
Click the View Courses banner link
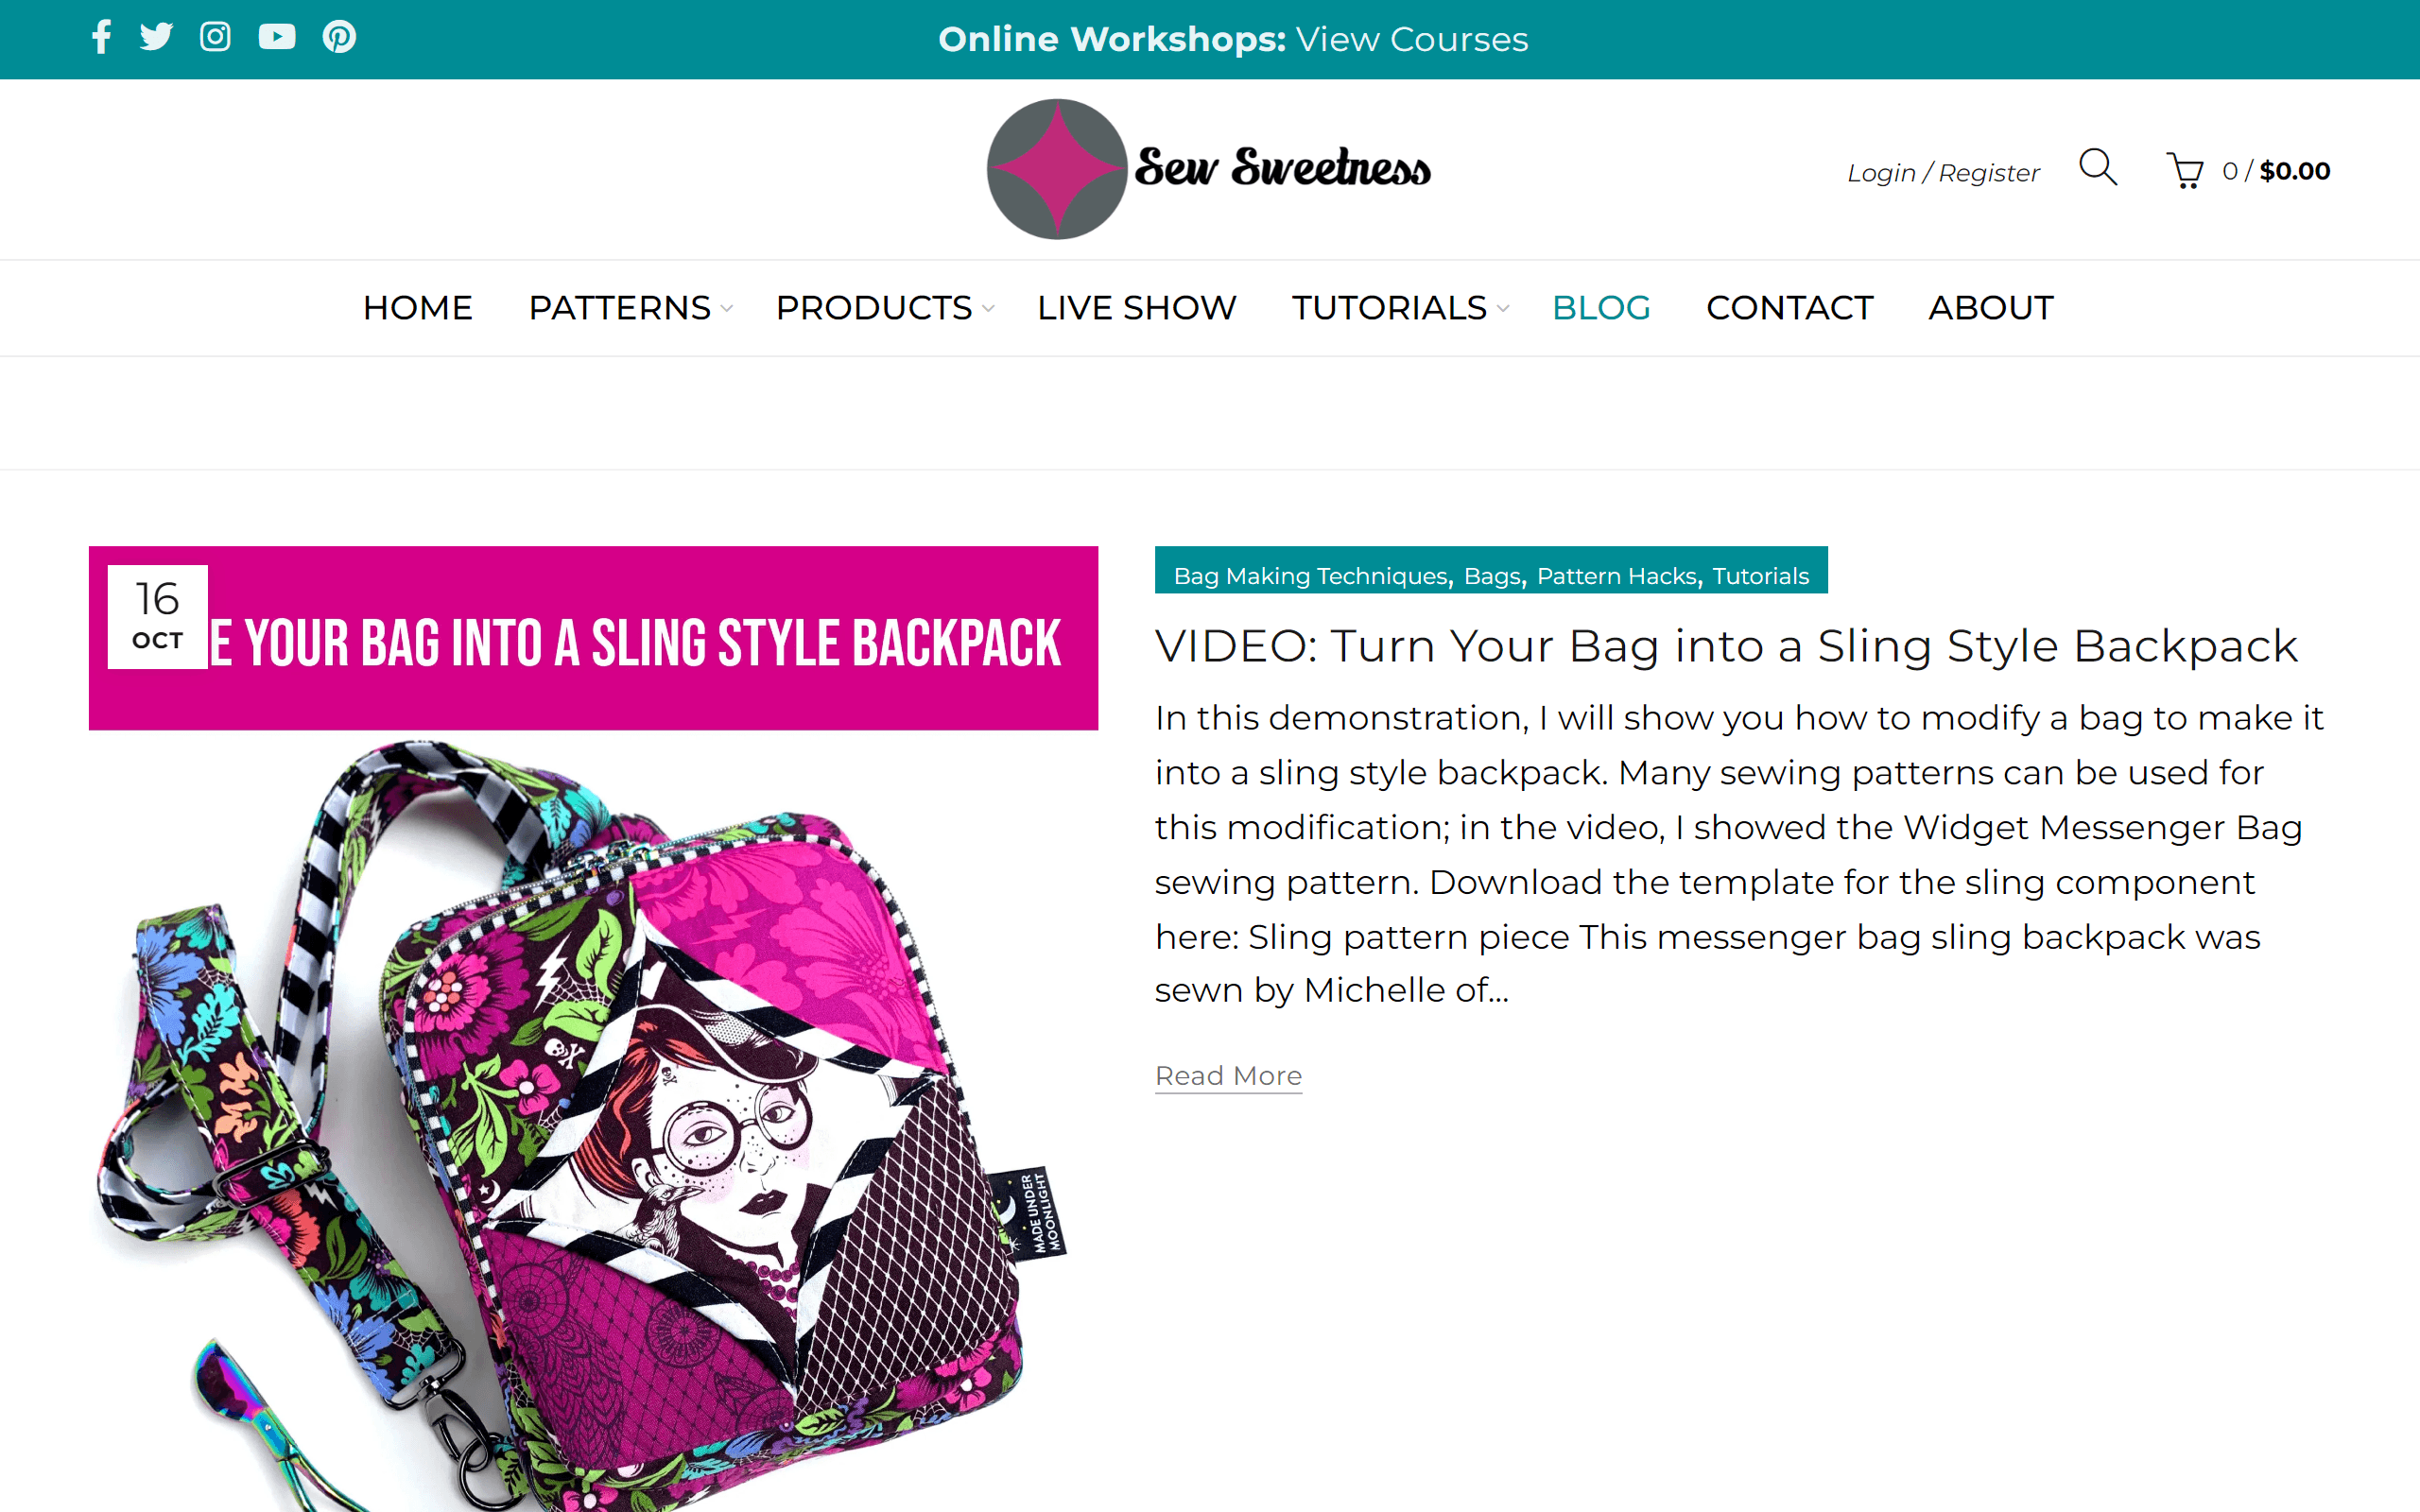coord(1412,39)
